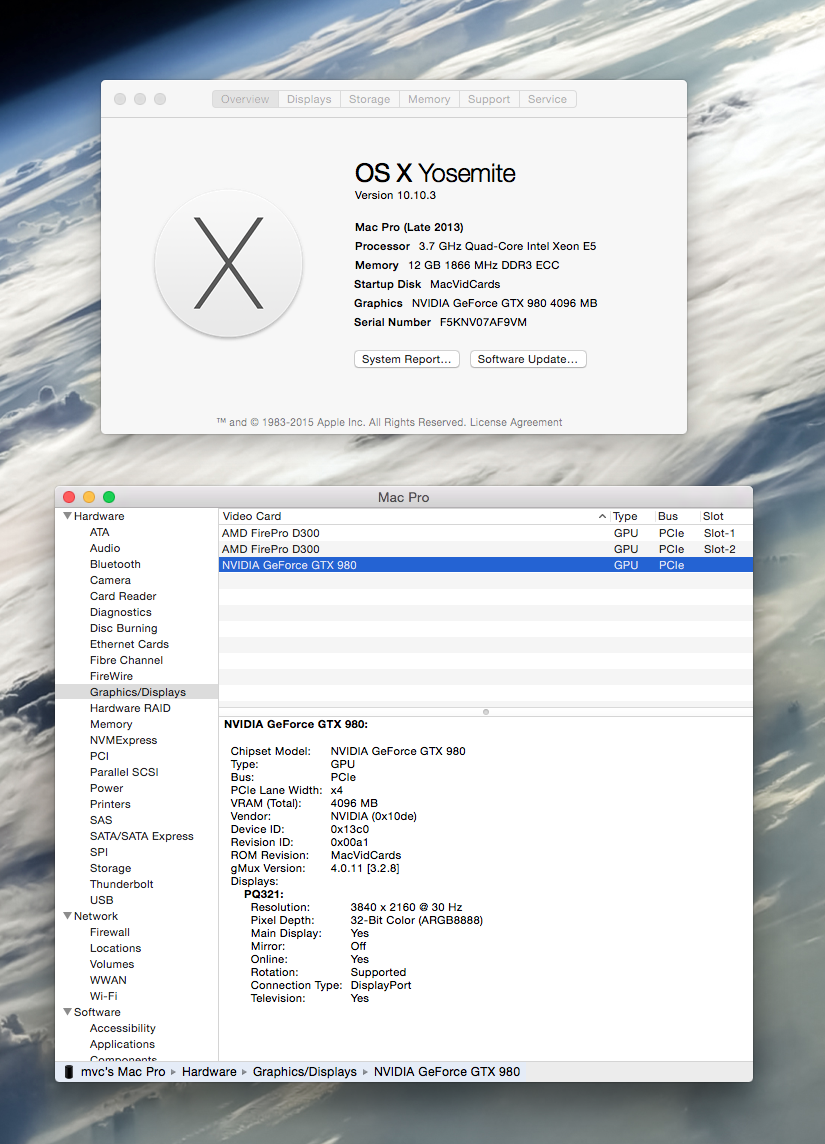Choose Ethernet Cards in the sidebar

(x=129, y=645)
